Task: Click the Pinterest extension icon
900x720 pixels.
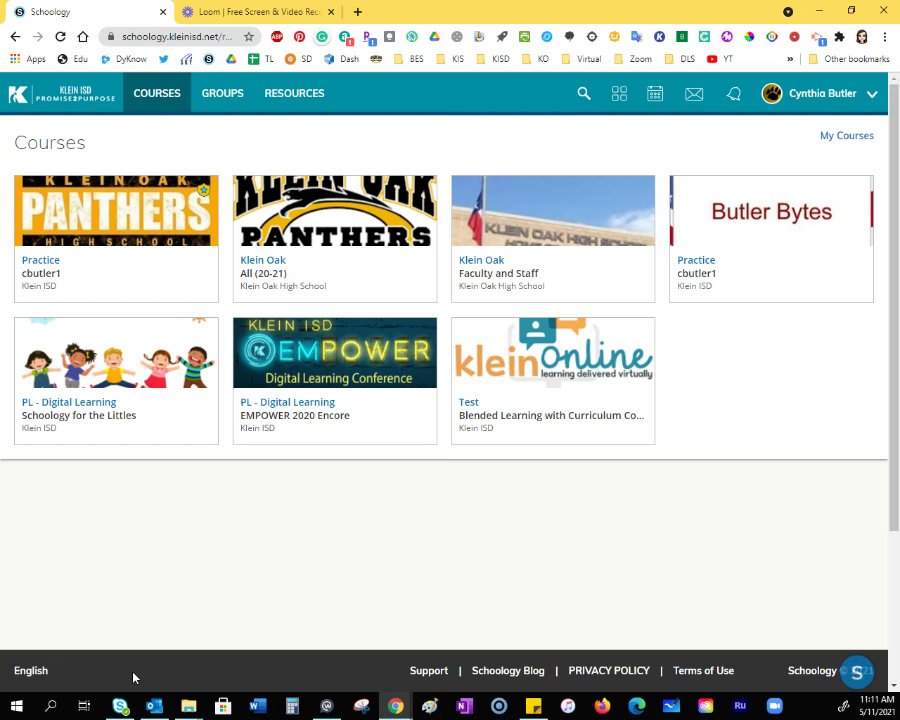Action: pyautogui.click(x=300, y=37)
